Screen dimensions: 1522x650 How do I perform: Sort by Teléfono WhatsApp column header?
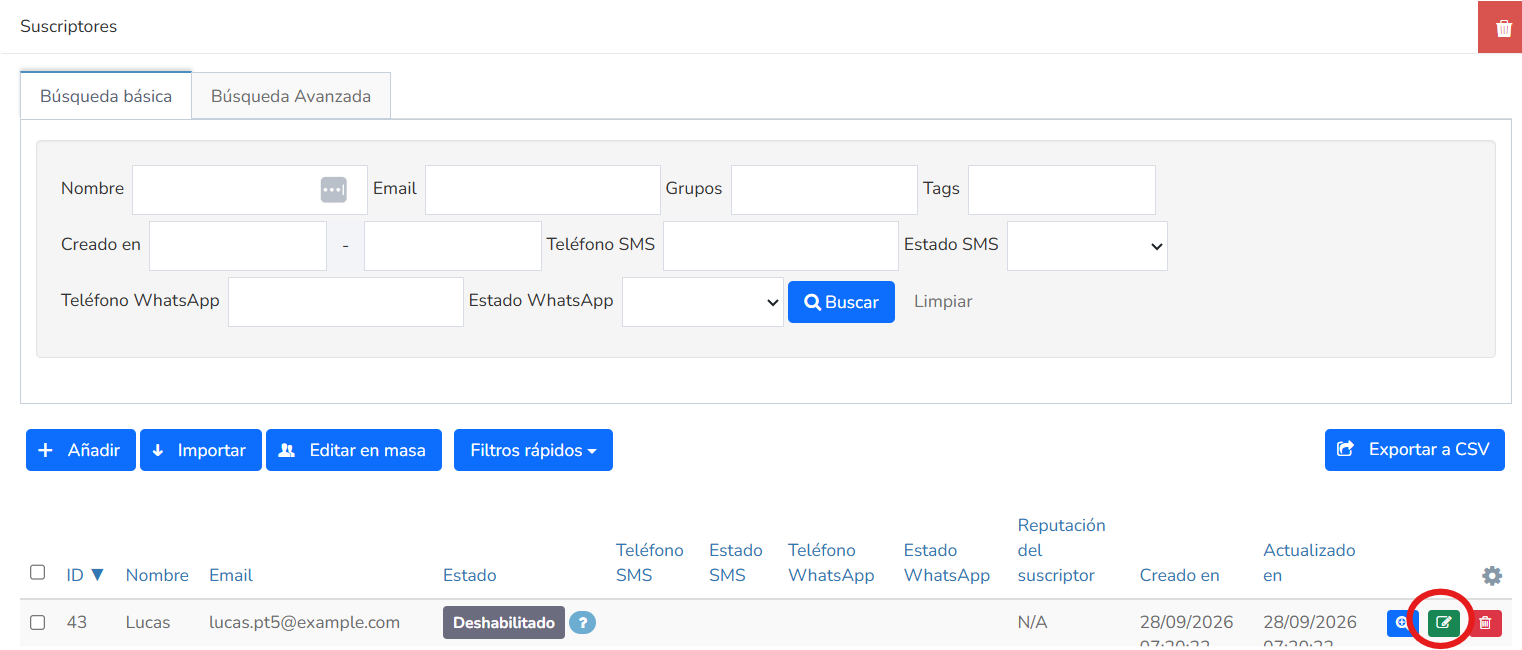pos(831,562)
